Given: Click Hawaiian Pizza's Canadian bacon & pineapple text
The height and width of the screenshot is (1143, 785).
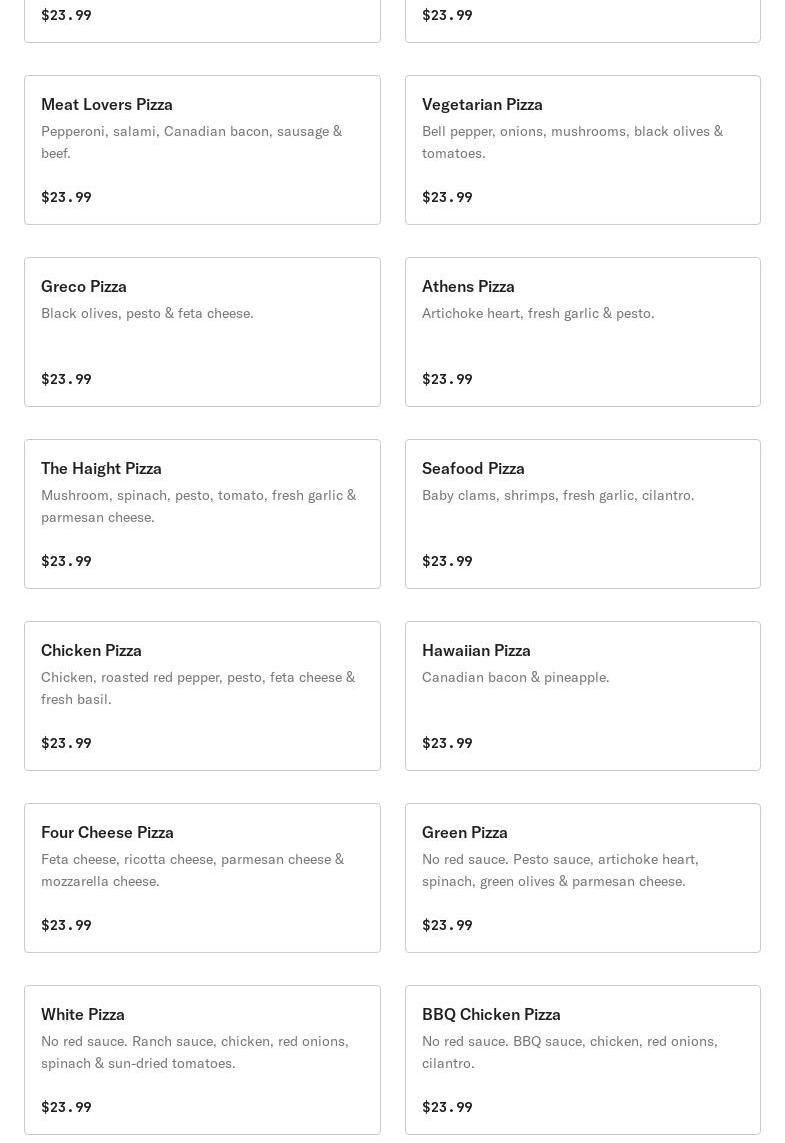Looking at the screenshot, I should click(515, 677).
